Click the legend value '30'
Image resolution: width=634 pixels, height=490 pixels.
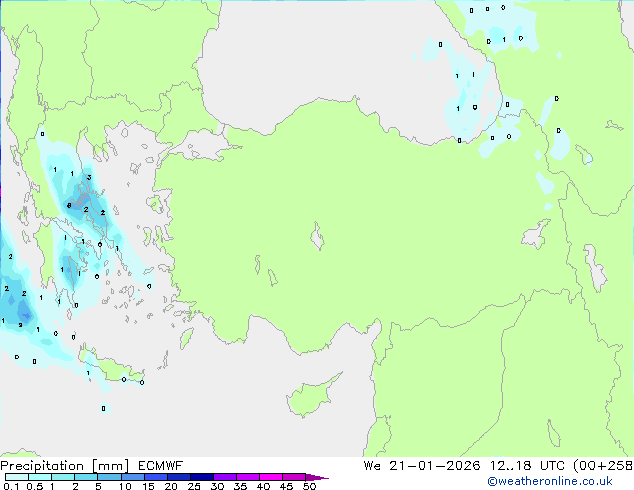pos(217,486)
